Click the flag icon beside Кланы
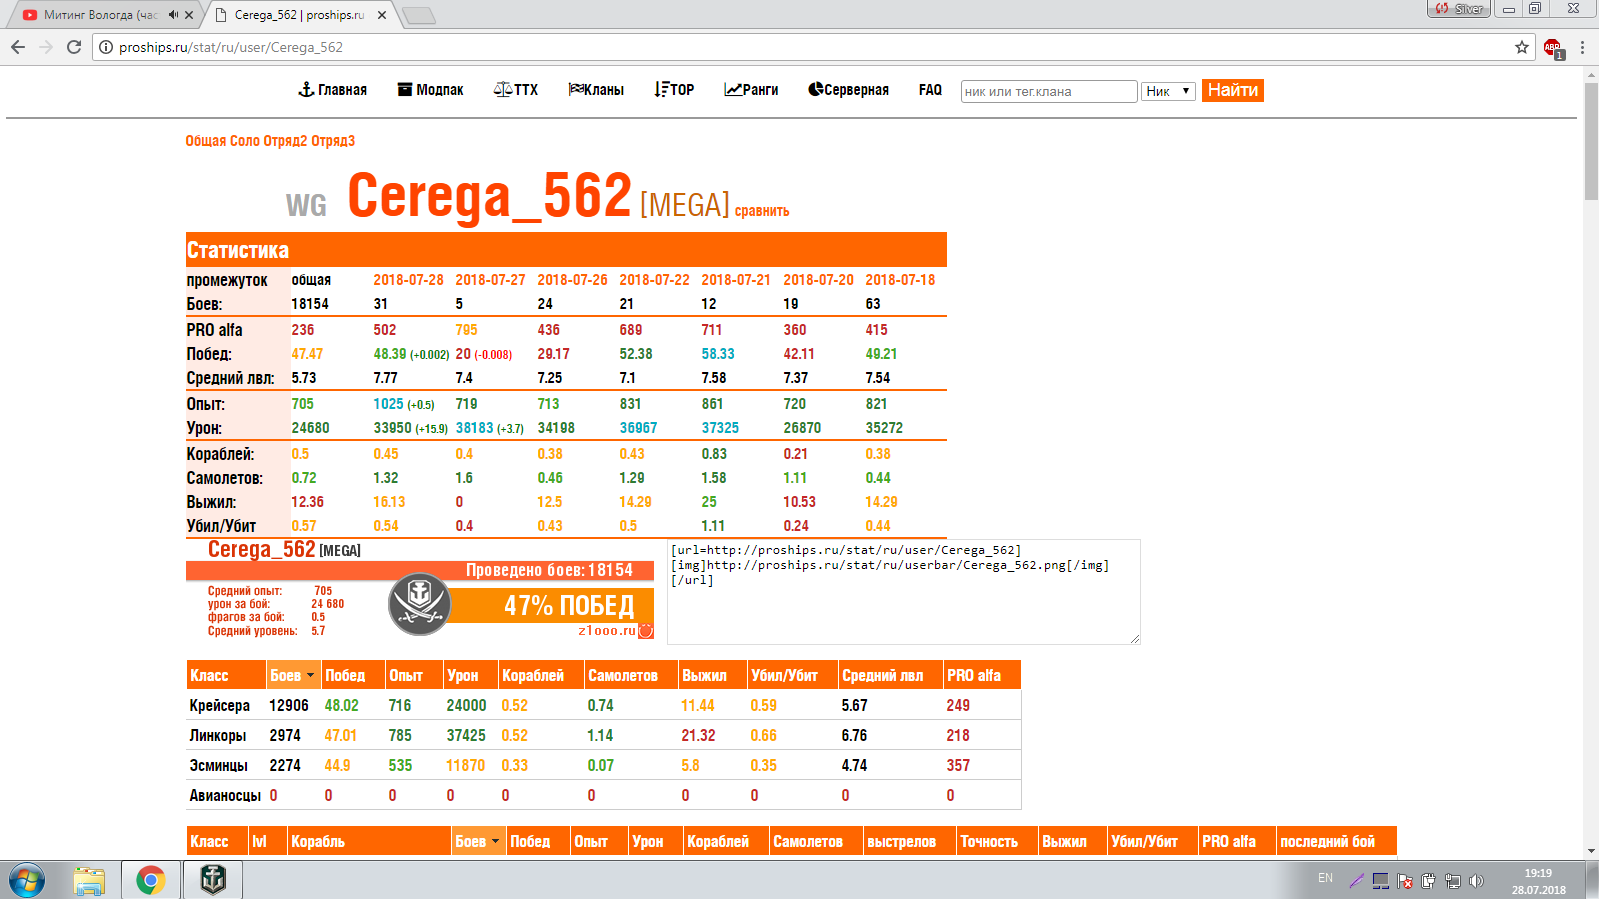The height and width of the screenshot is (899, 1599). (x=576, y=89)
